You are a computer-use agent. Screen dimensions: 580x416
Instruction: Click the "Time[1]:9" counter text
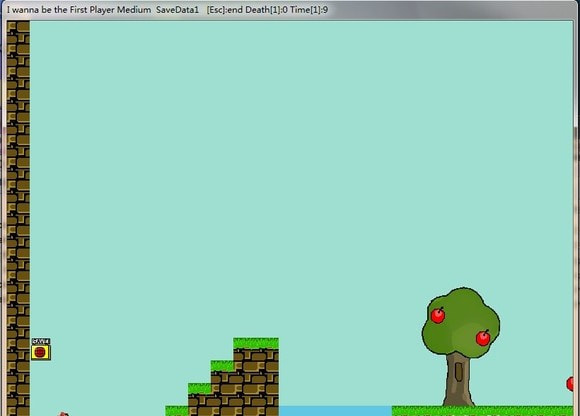pos(309,10)
